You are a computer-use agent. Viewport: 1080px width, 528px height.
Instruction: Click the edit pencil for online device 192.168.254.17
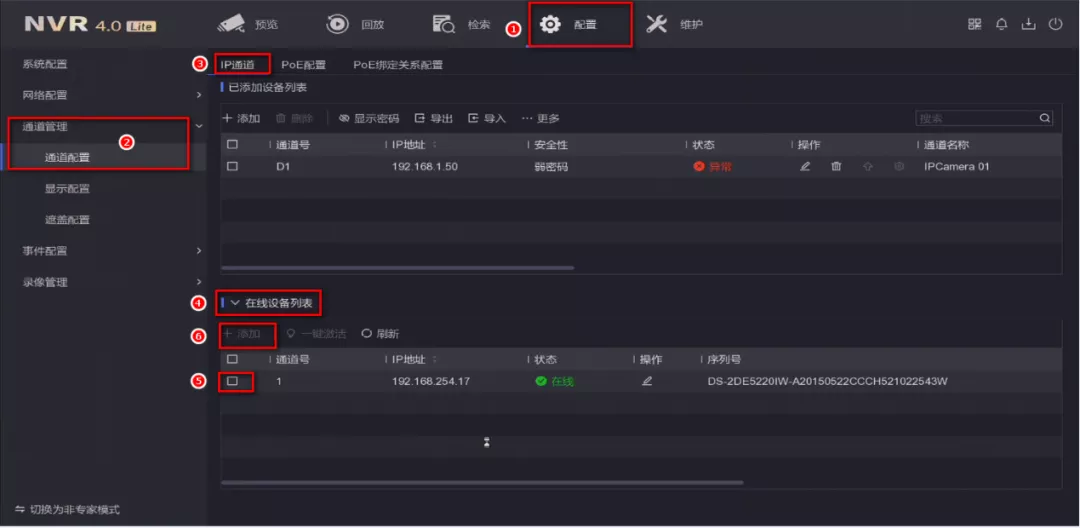click(x=647, y=382)
